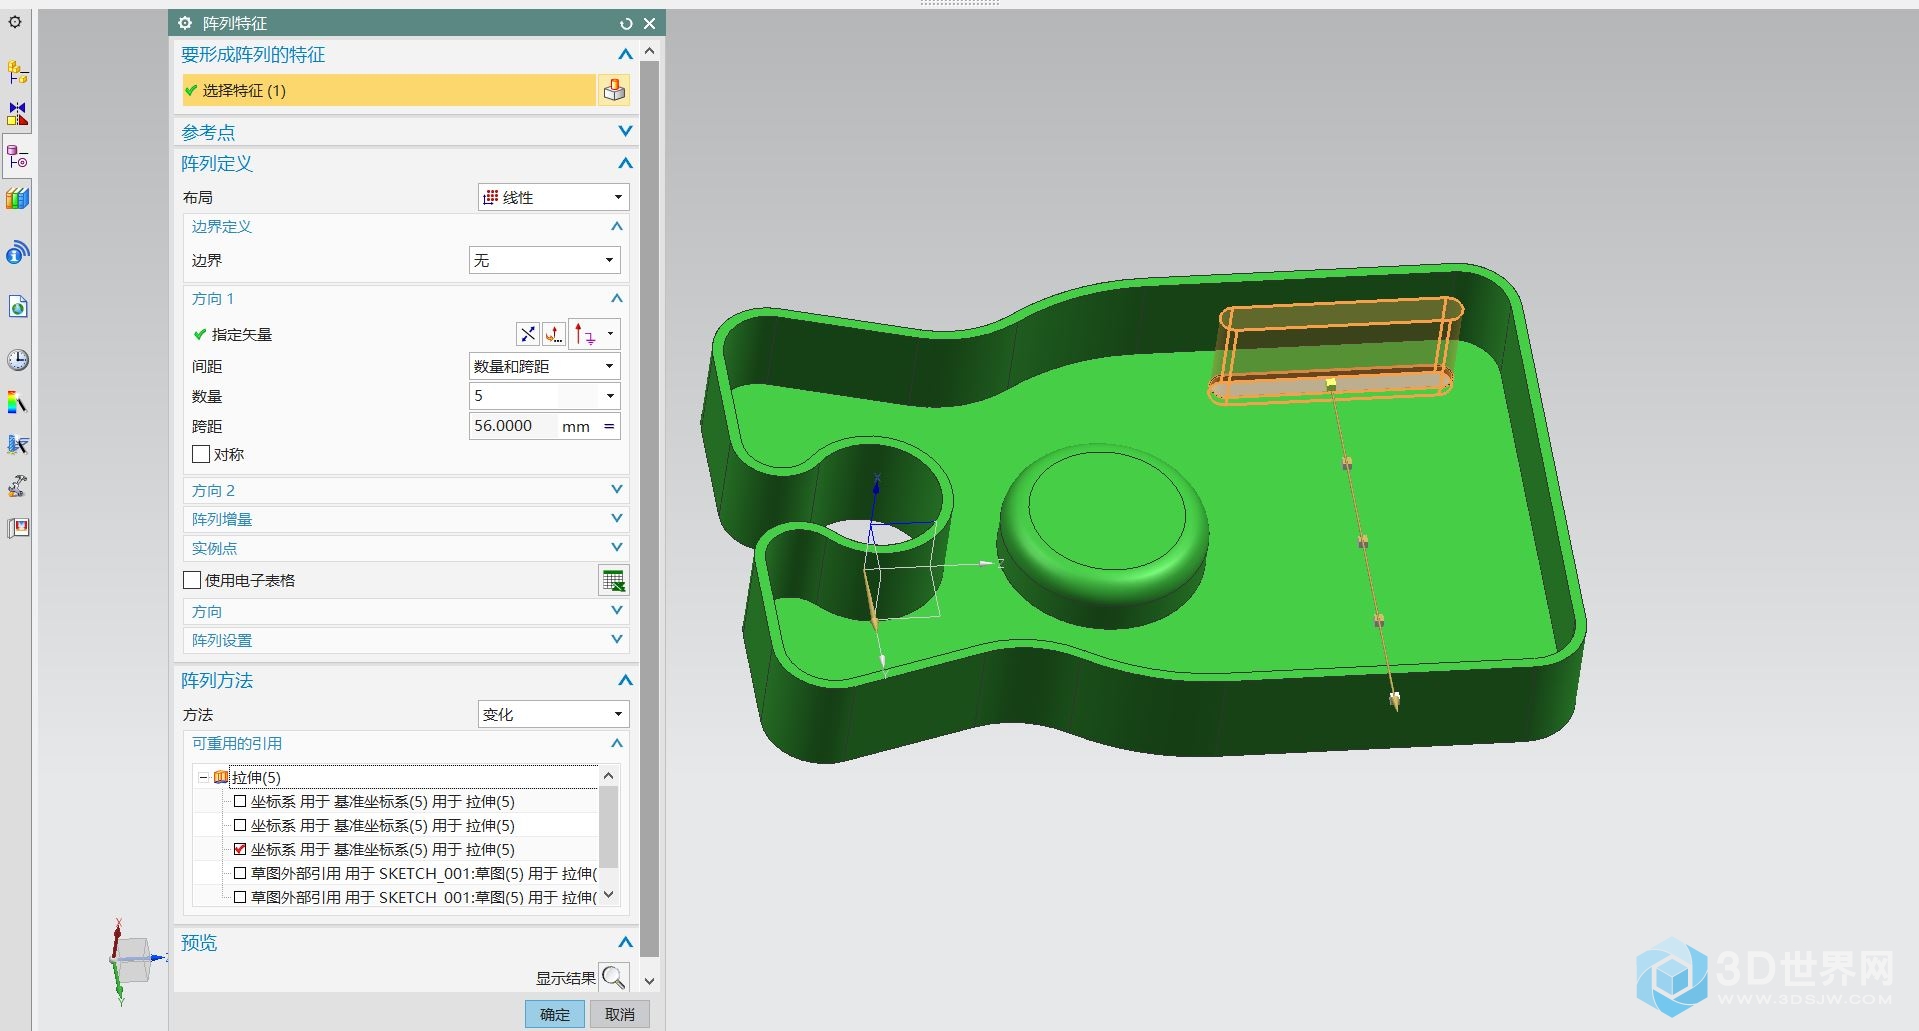Check last 草图外部引用 SKETCH_001 checkbox
Viewport: 1919px width, 1031px height.
[240, 897]
